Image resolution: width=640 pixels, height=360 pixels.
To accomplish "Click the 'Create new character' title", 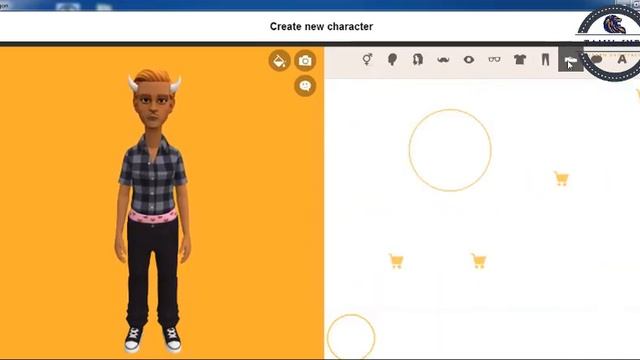I will click(321, 27).
